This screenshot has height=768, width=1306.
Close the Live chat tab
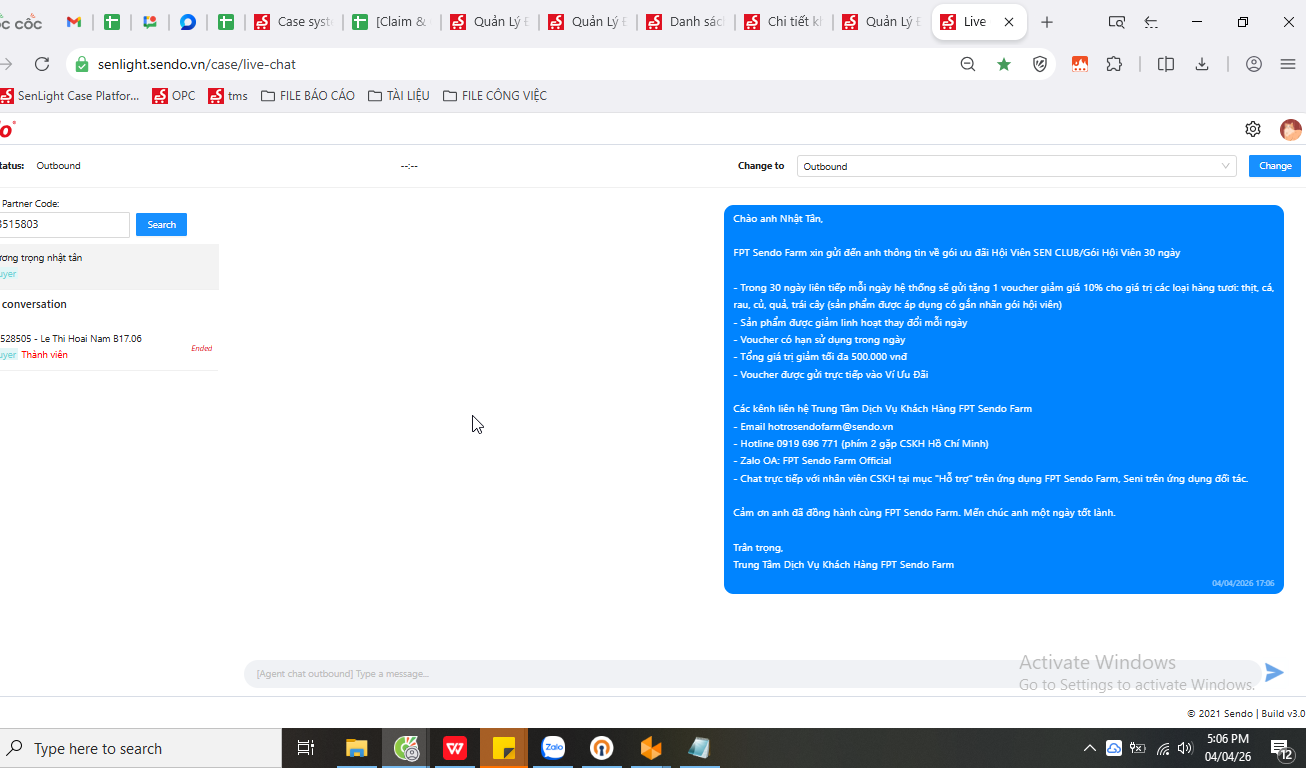[1009, 22]
